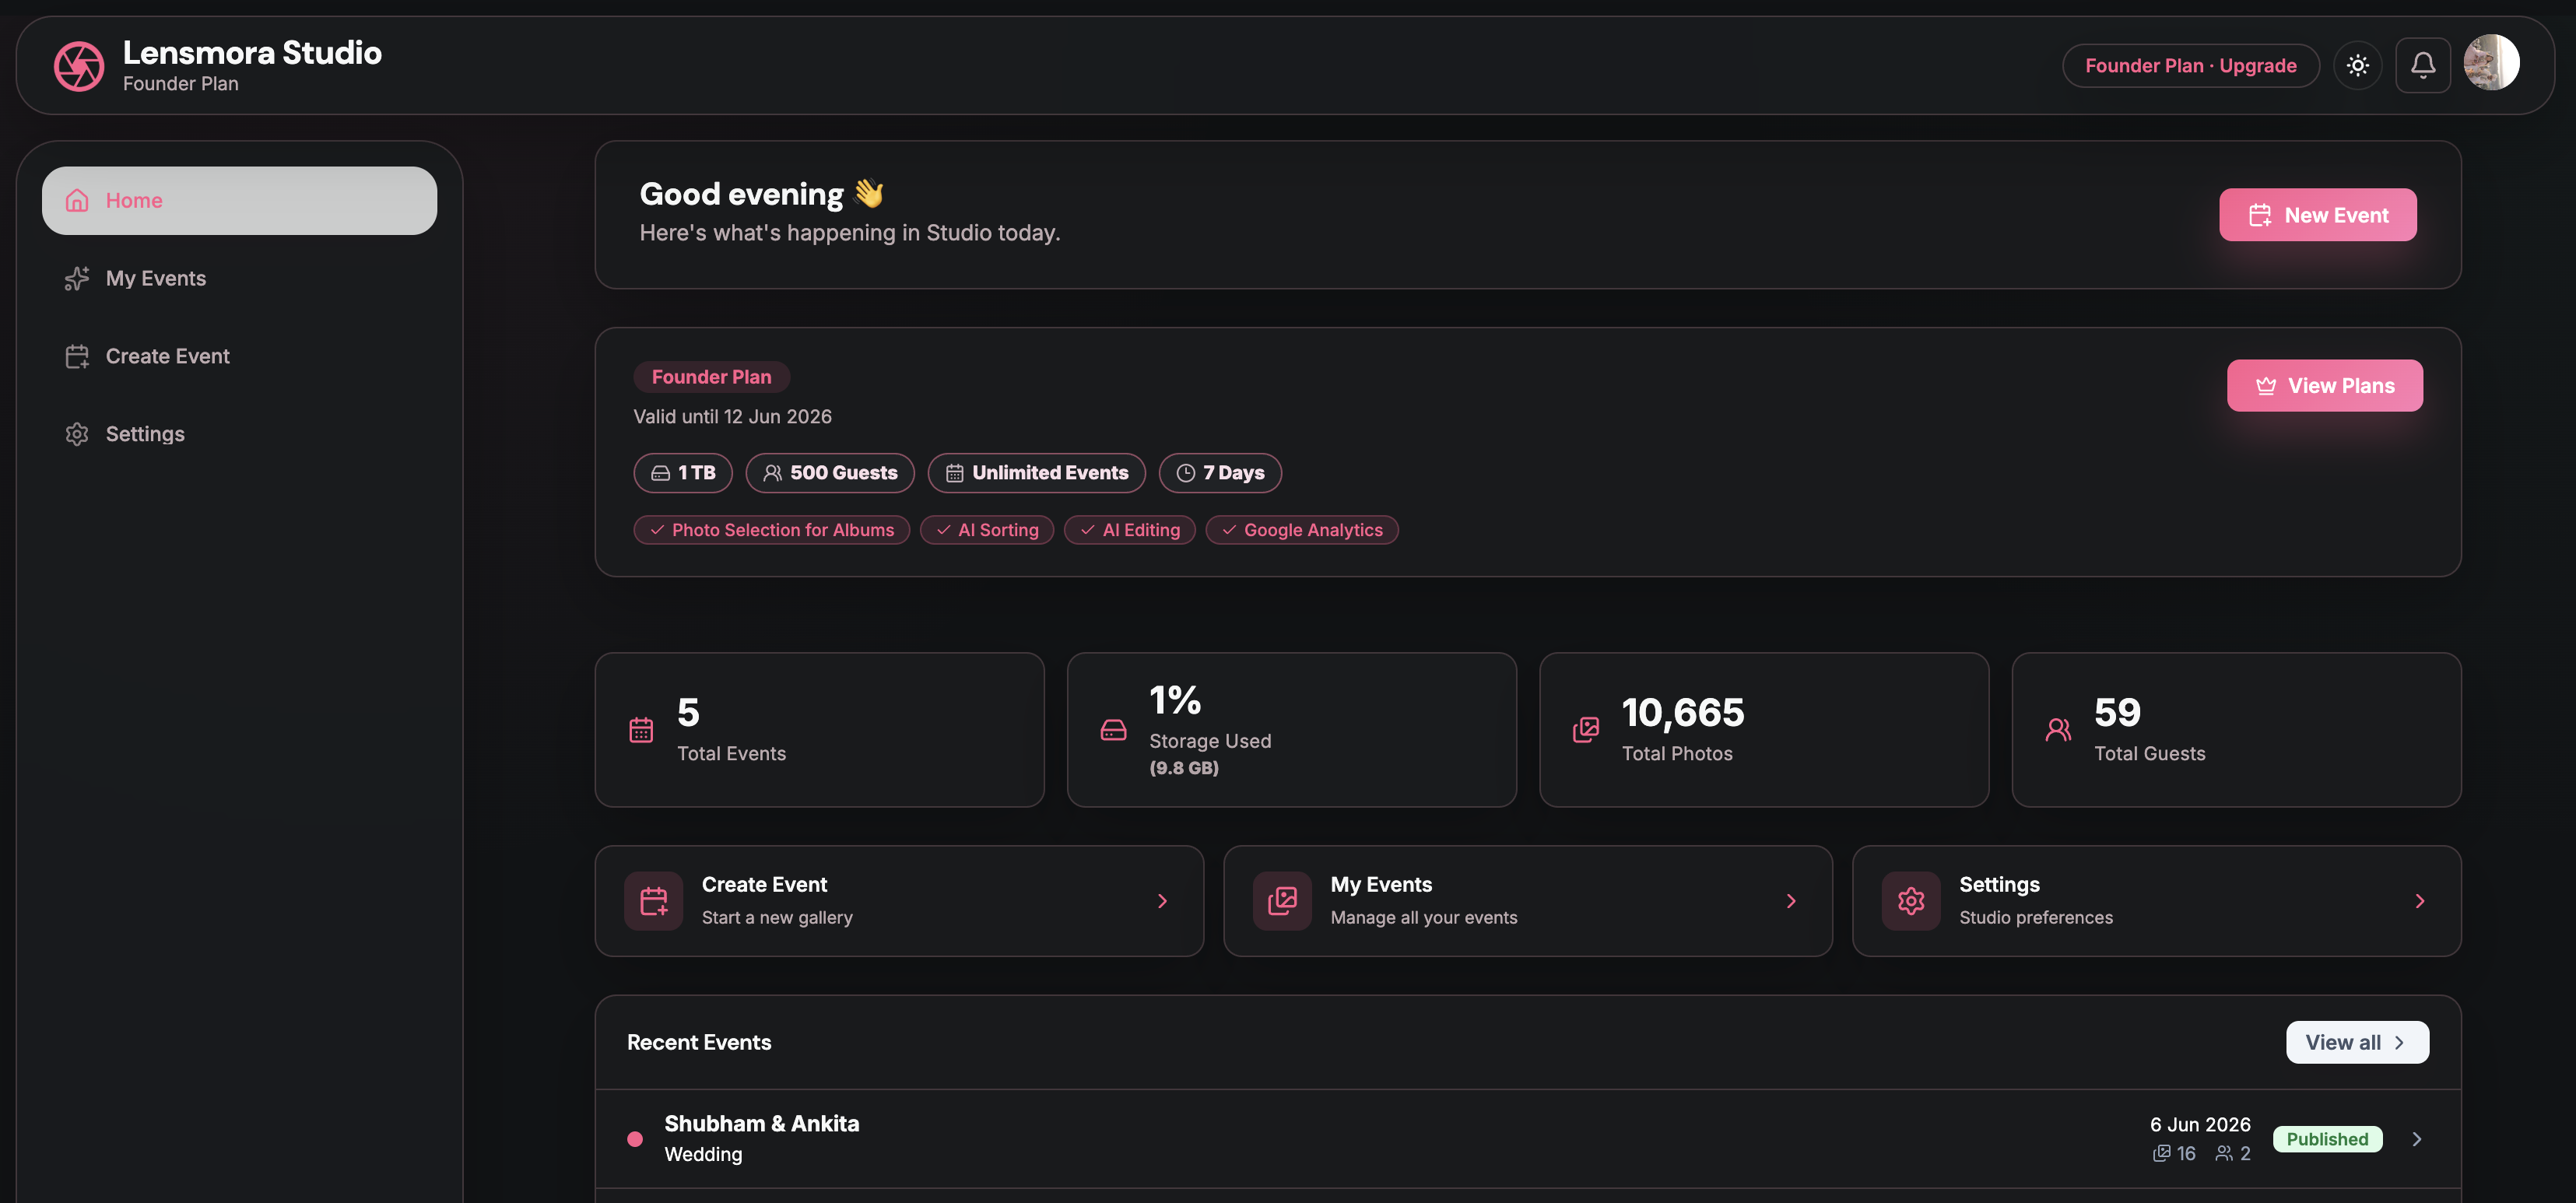Viewport: 2576px width, 1203px height.
Task: Toggle the light/dark theme sun icon
Action: pyautogui.click(x=2357, y=66)
